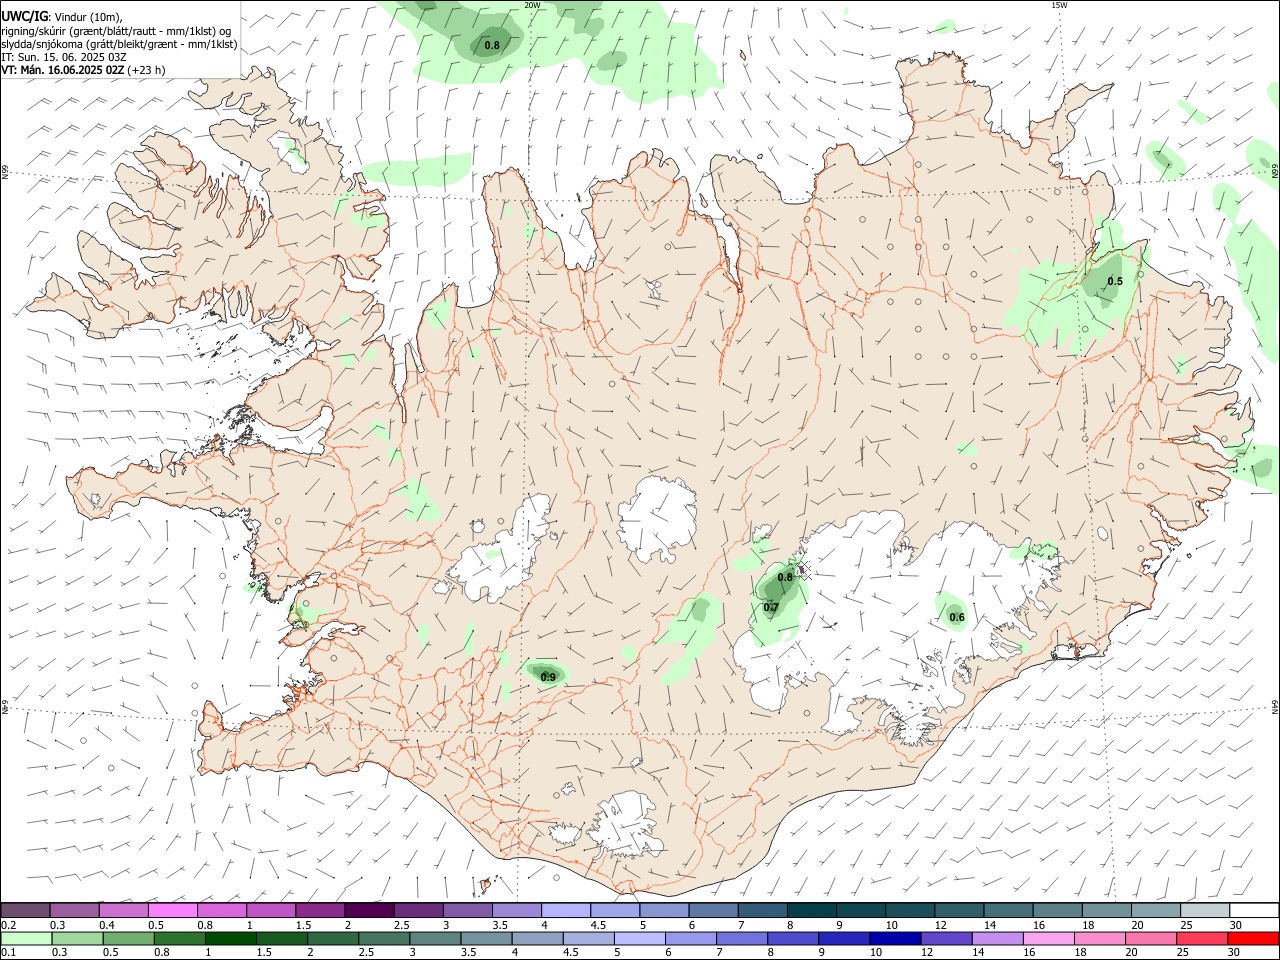Click the 'rigning/skúrir' legend description line
Screen dimensions: 1280x960
116,31
